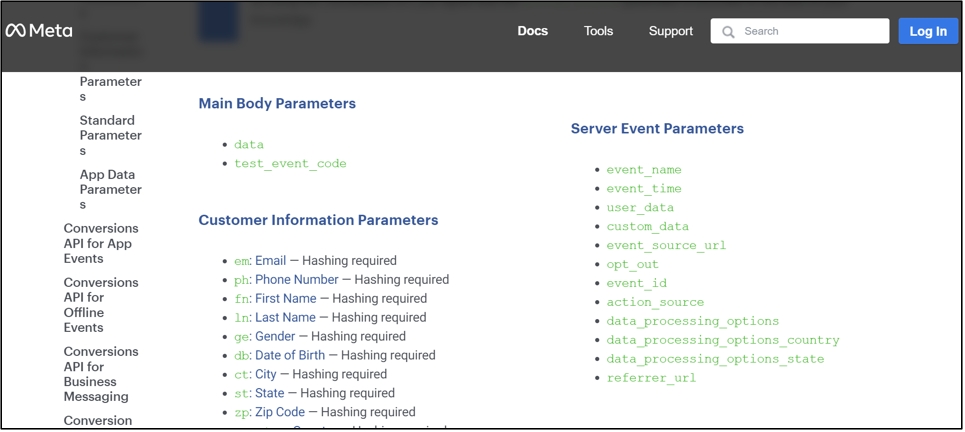Click the Email parameter link
This screenshot has height=432, width=965.
(270, 260)
